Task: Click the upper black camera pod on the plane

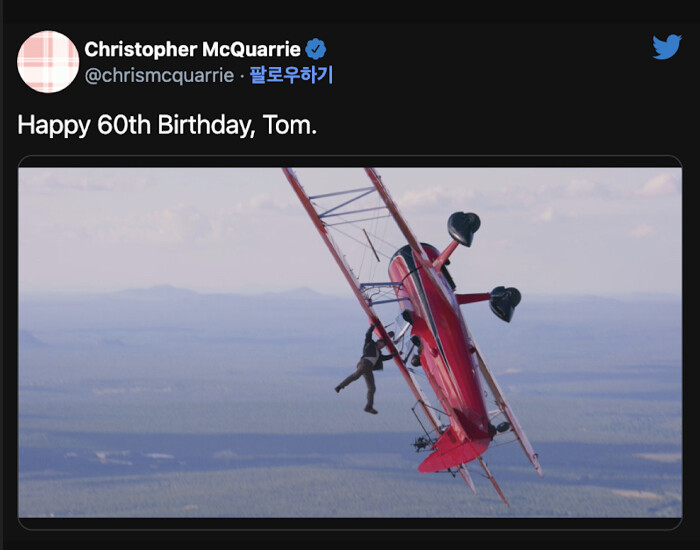Action: tap(464, 228)
